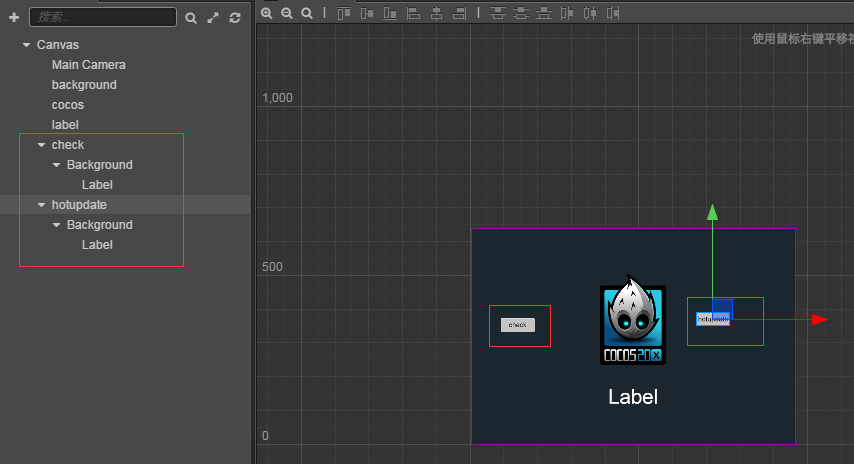The width and height of the screenshot is (854, 464).
Task: Select the cocos node
Action: (x=68, y=105)
